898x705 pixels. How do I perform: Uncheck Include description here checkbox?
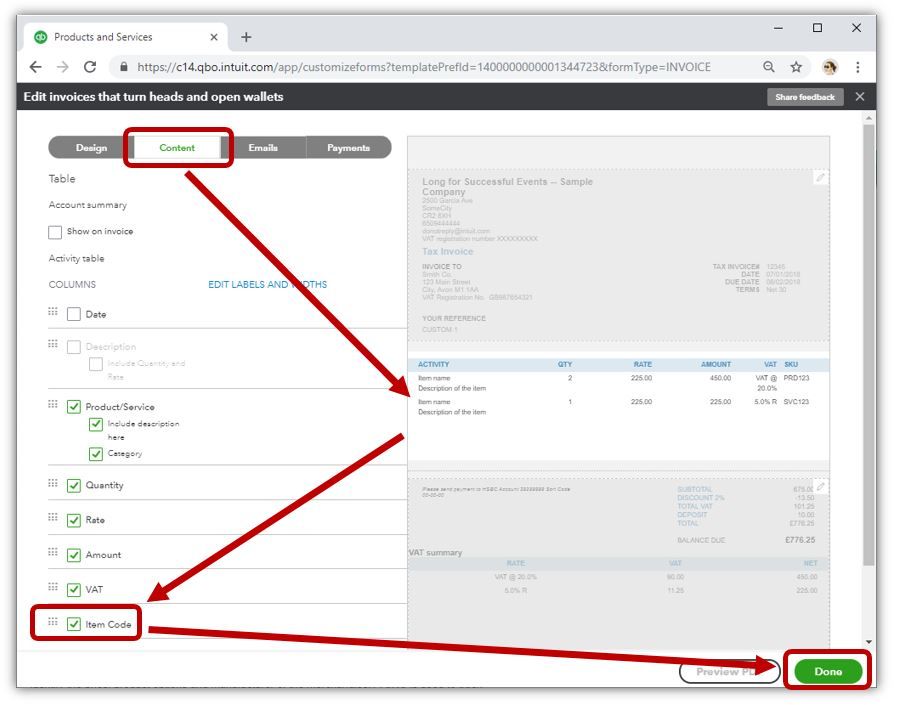point(96,424)
